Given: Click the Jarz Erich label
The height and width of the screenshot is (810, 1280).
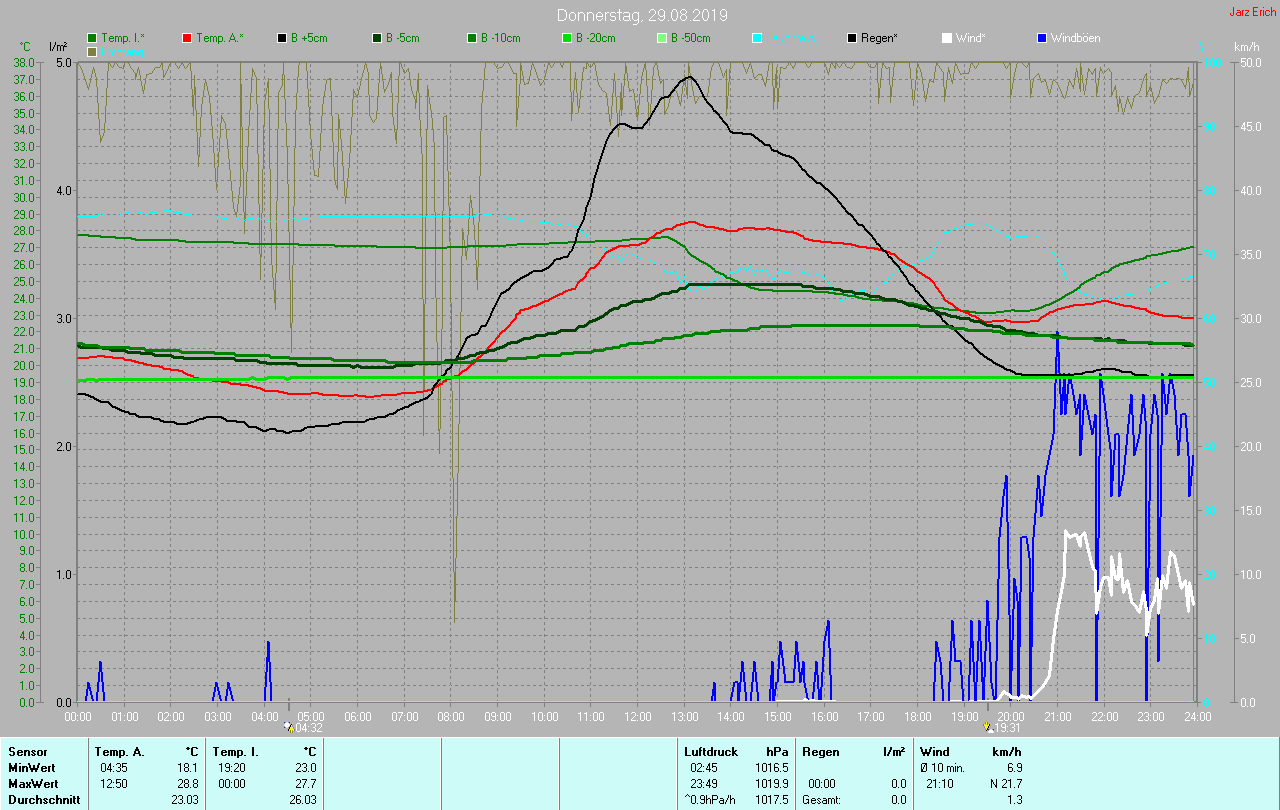Looking at the screenshot, I should point(1252,12).
